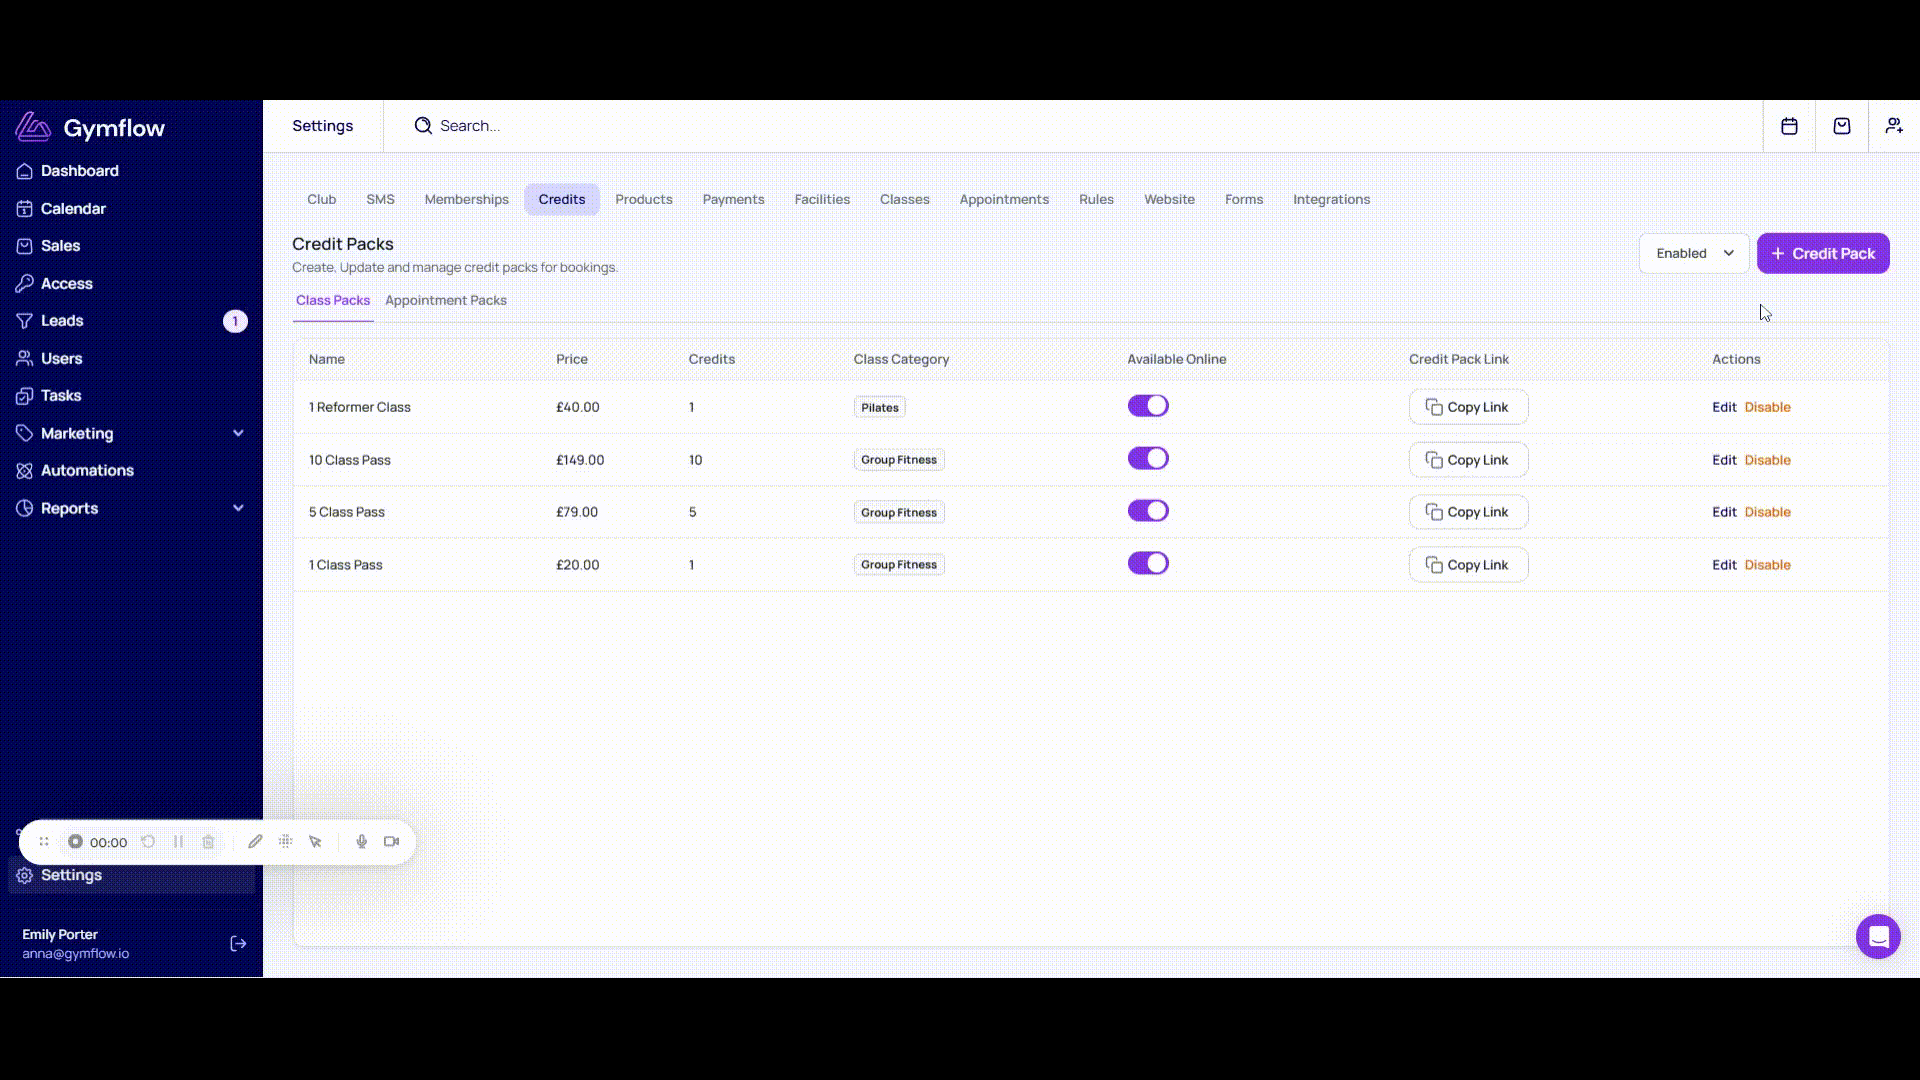Open the Website tab
1920x1080 pixels.
click(1169, 200)
